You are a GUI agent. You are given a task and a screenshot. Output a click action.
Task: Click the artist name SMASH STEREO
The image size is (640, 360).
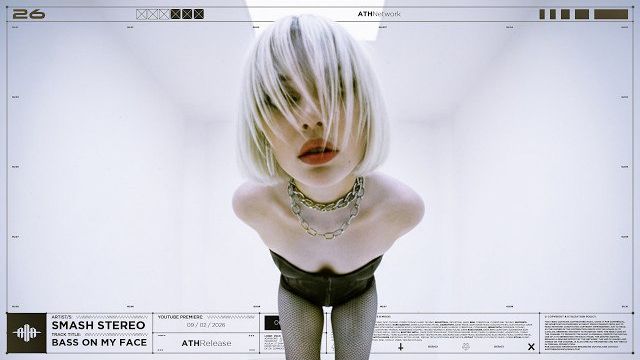coord(98,325)
